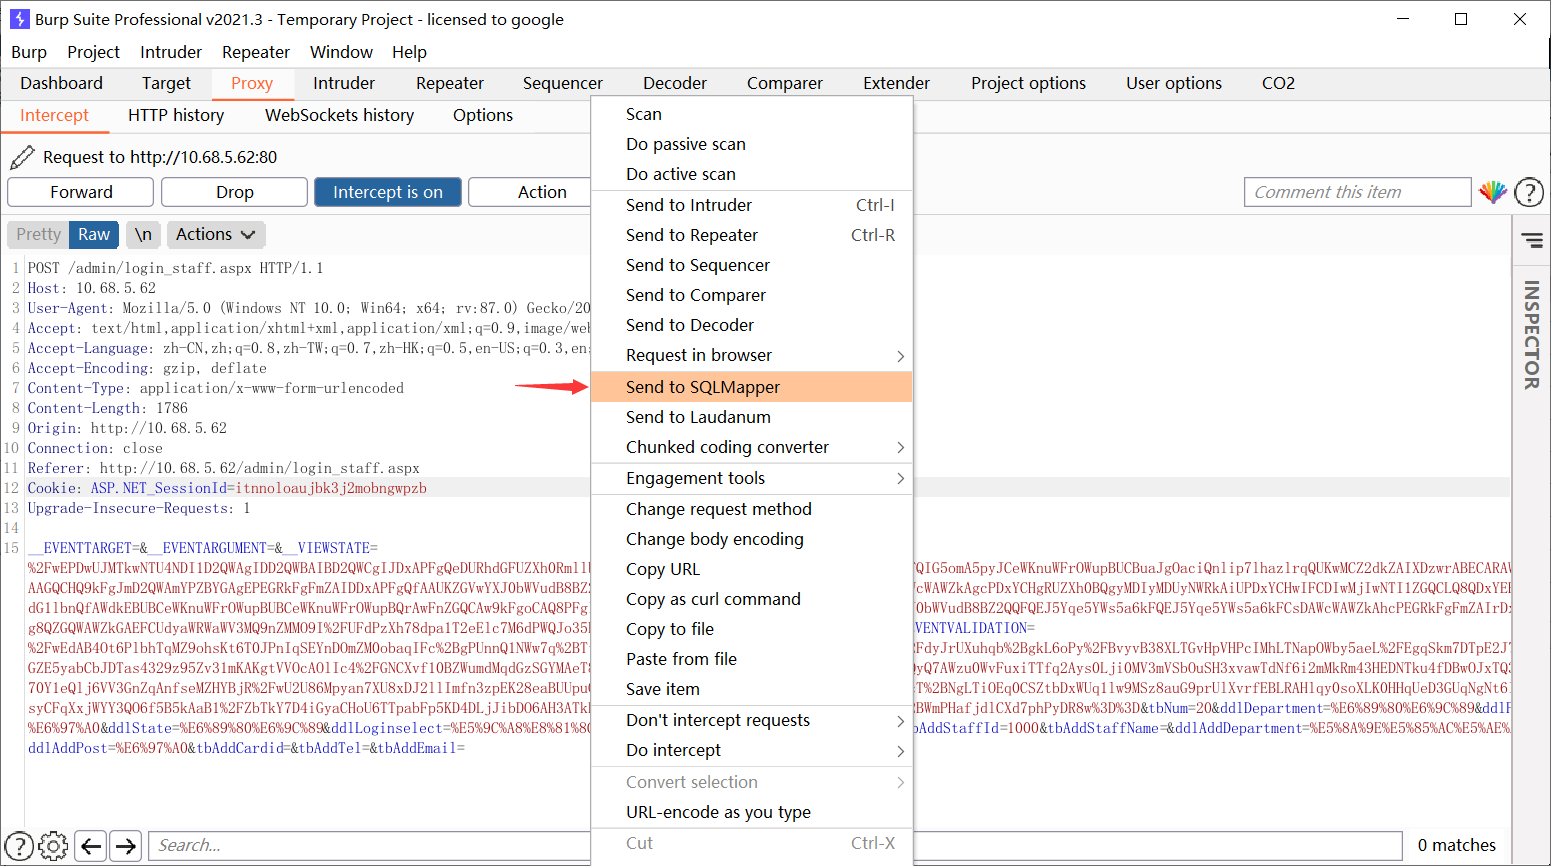Image resolution: width=1551 pixels, height=866 pixels.
Task: Go to next search match arrow
Action: click(125, 846)
